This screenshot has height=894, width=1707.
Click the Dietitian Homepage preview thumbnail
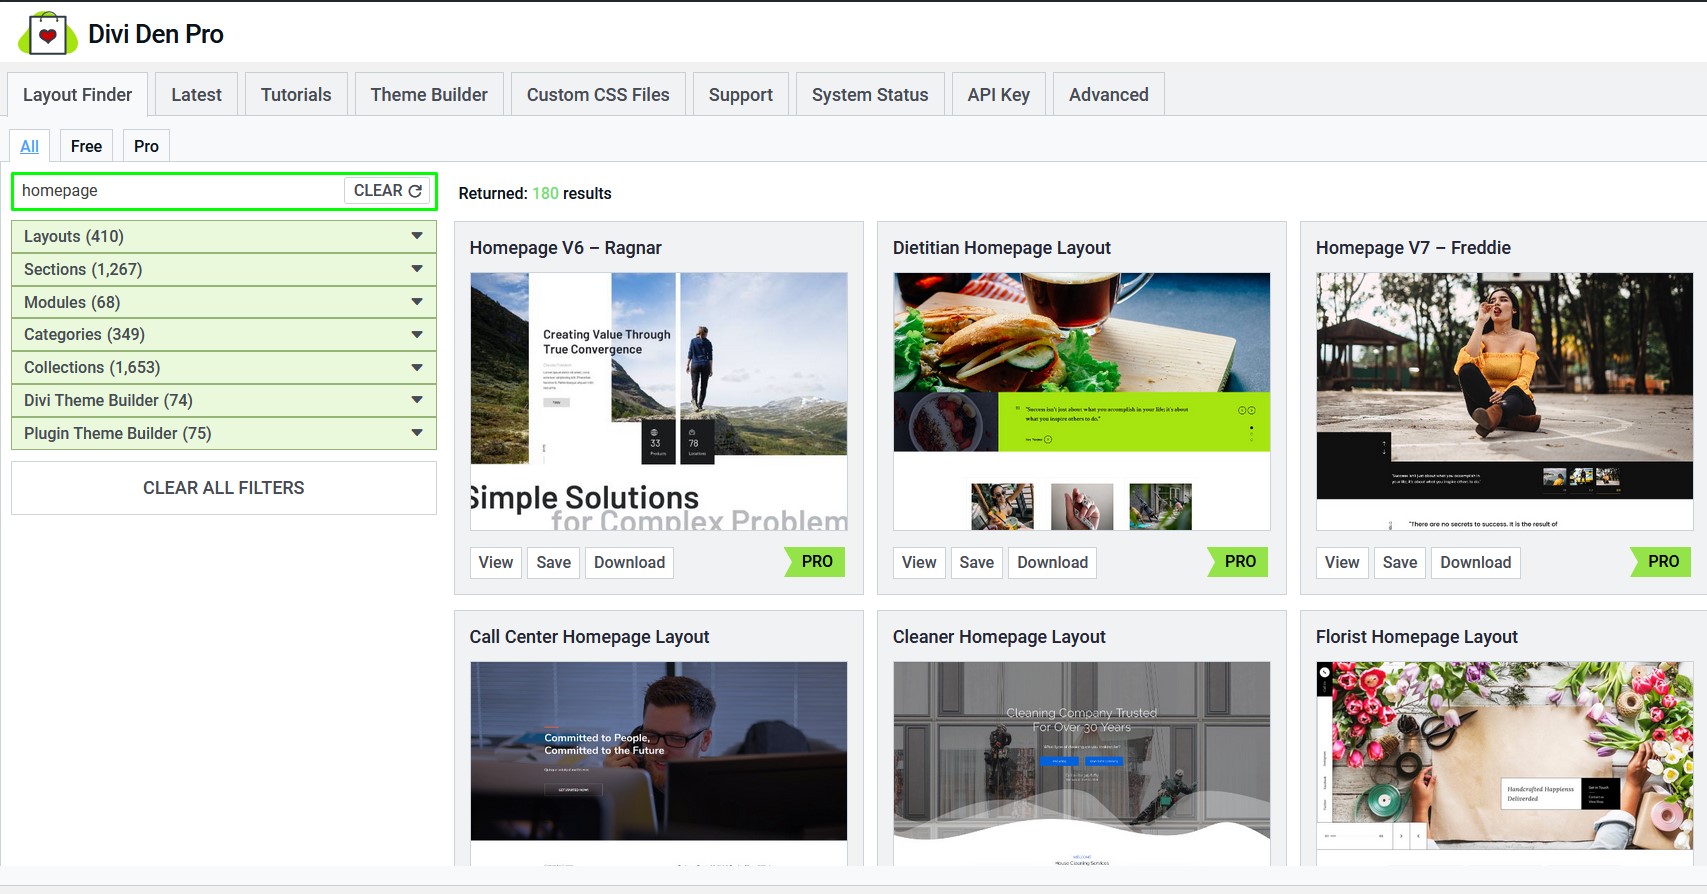1082,401
